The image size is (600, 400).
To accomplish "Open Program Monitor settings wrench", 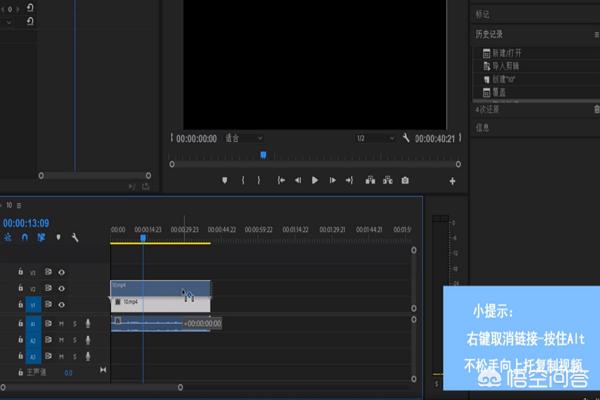I will point(406,138).
